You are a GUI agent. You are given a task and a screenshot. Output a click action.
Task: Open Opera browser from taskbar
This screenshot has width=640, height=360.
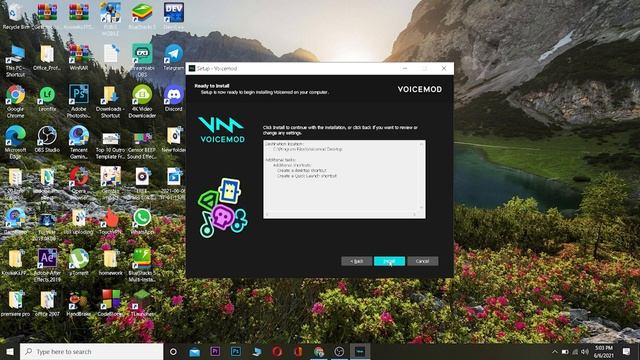(x=277, y=351)
